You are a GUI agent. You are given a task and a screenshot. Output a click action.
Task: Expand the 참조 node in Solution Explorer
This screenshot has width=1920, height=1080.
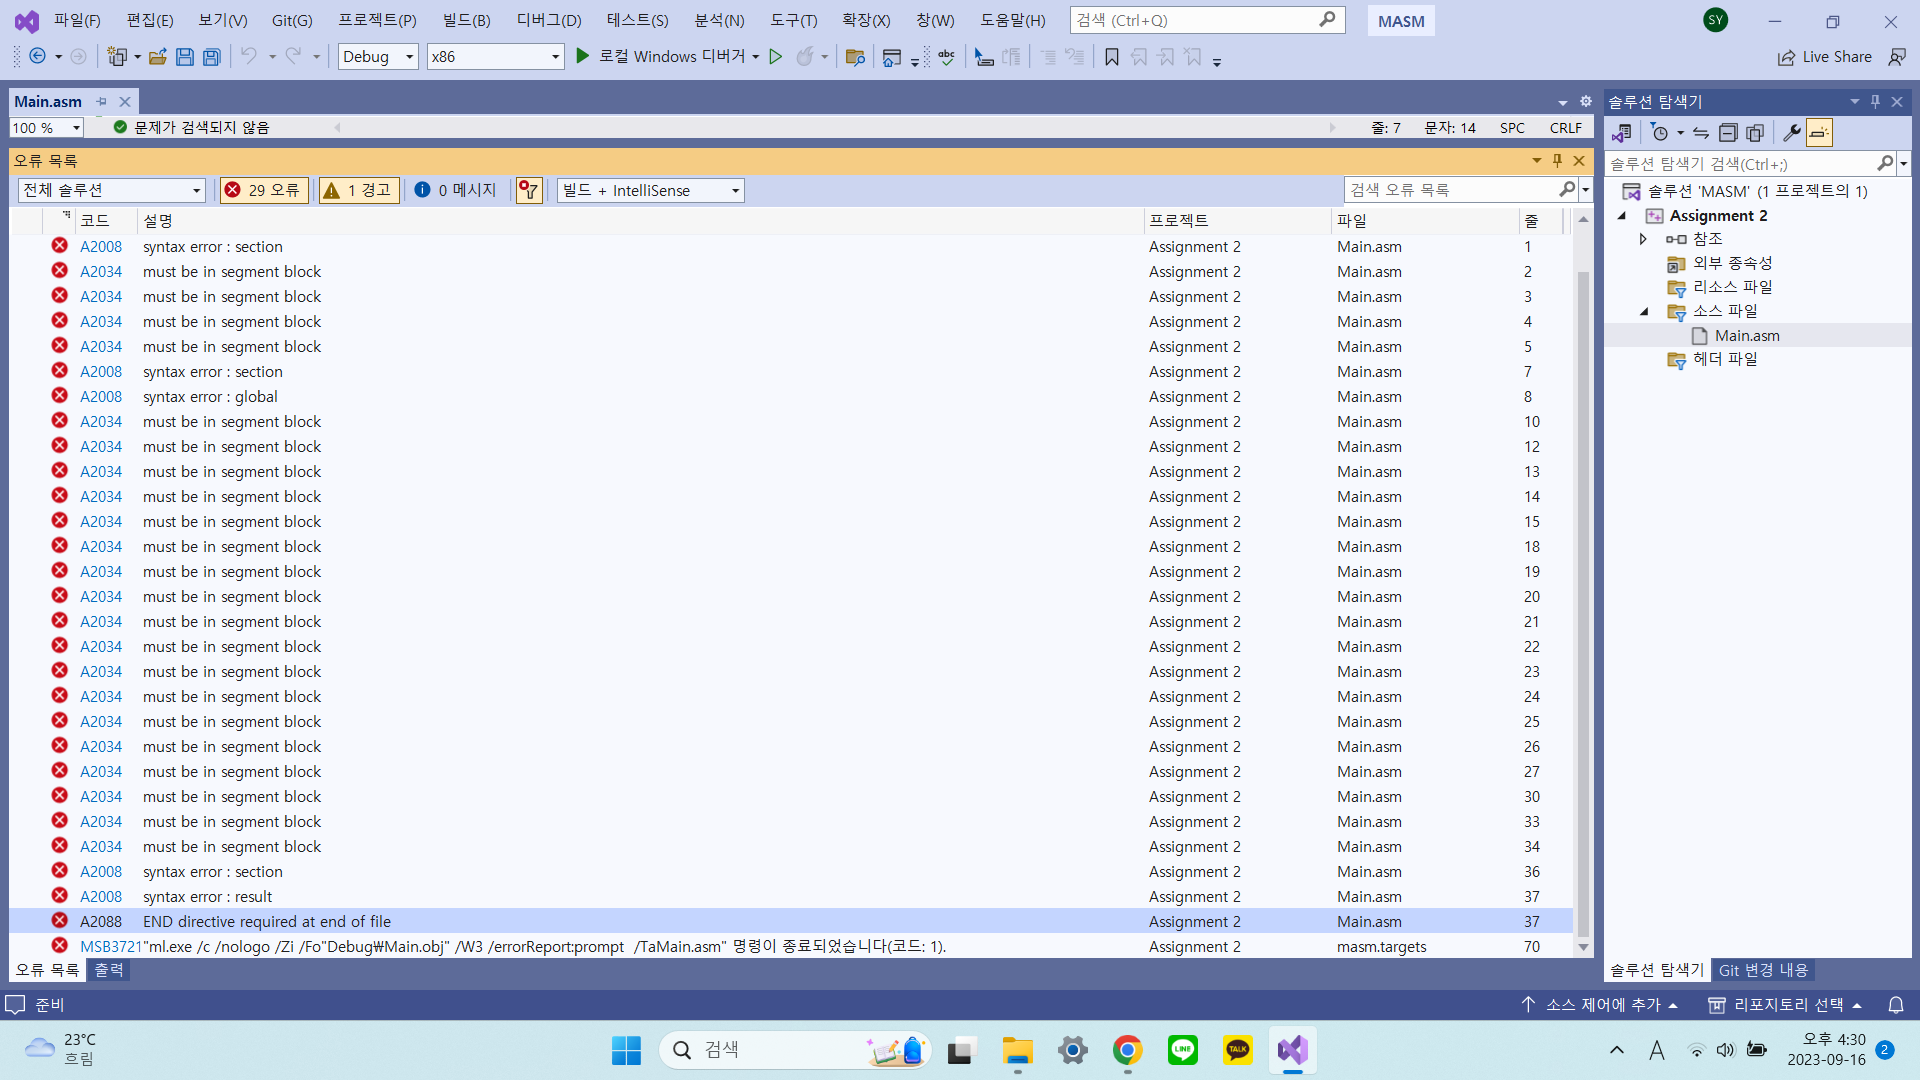1642,238
